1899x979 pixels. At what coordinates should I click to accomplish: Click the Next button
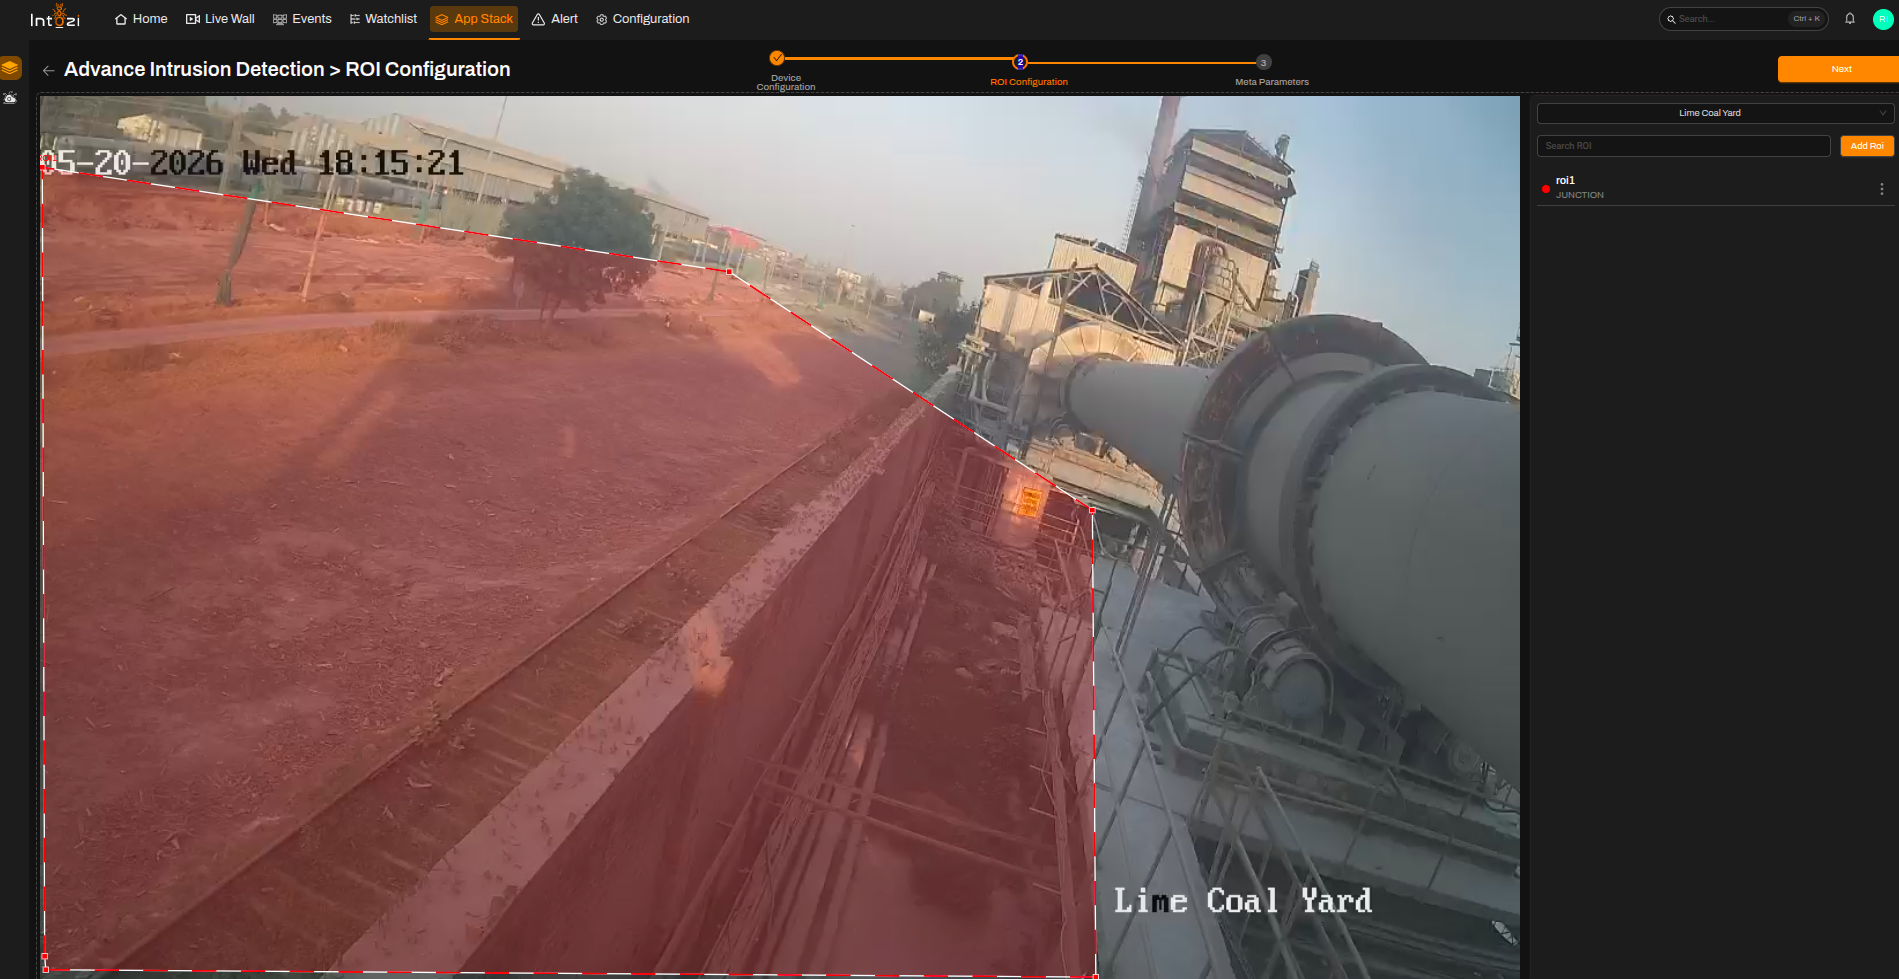pyautogui.click(x=1838, y=69)
